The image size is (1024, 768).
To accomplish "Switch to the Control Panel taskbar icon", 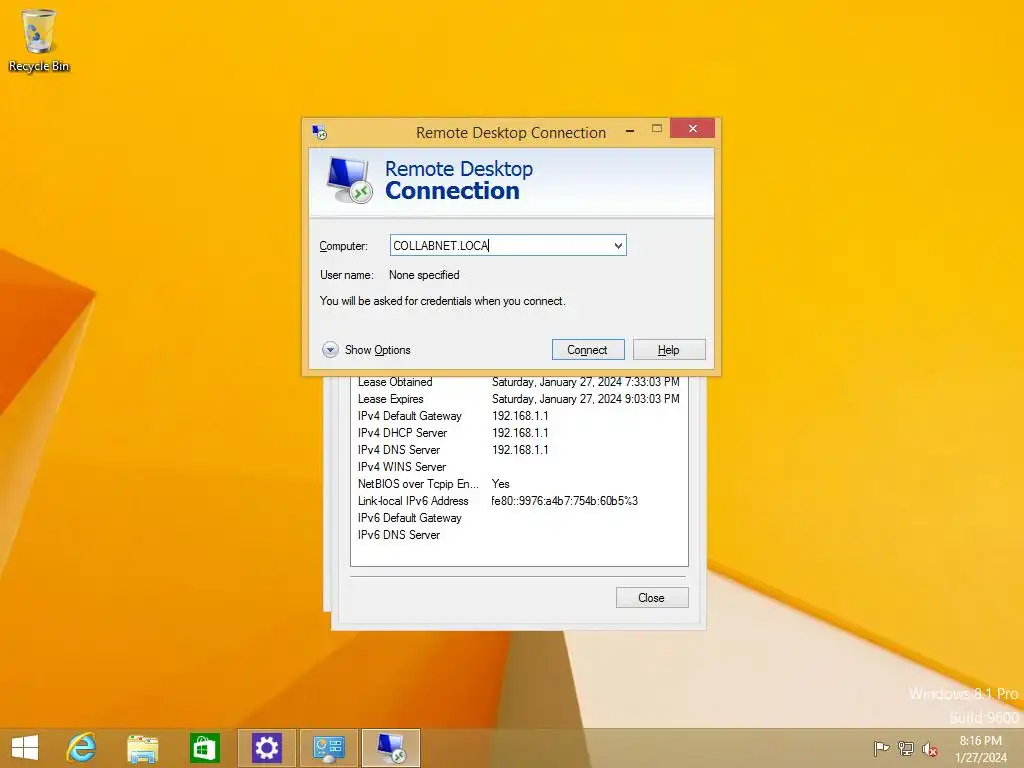I will (328, 748).
